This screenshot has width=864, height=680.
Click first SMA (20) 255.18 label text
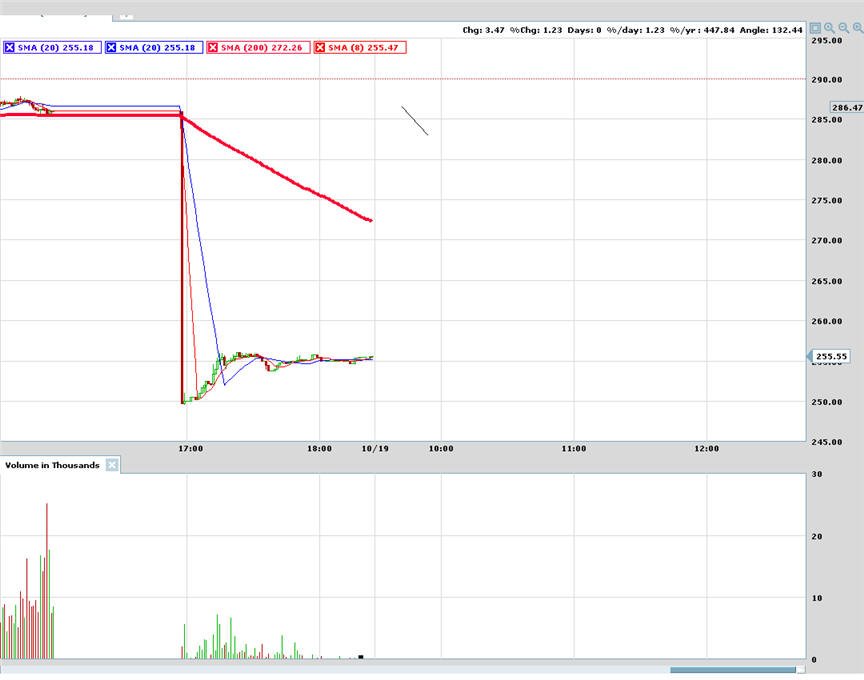pyautogui.click(x=56, y=48)
